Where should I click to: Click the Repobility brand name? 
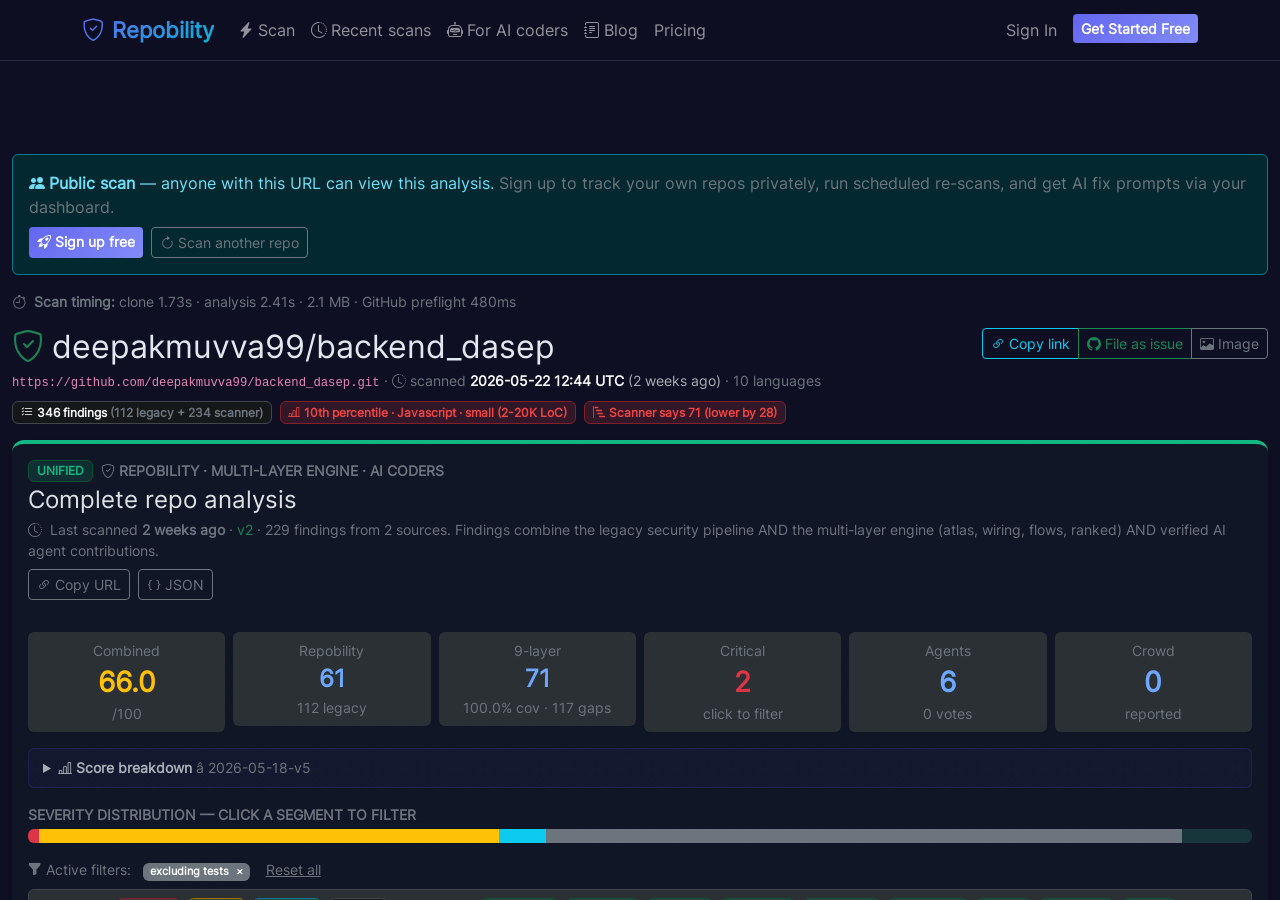pos(163,30)
